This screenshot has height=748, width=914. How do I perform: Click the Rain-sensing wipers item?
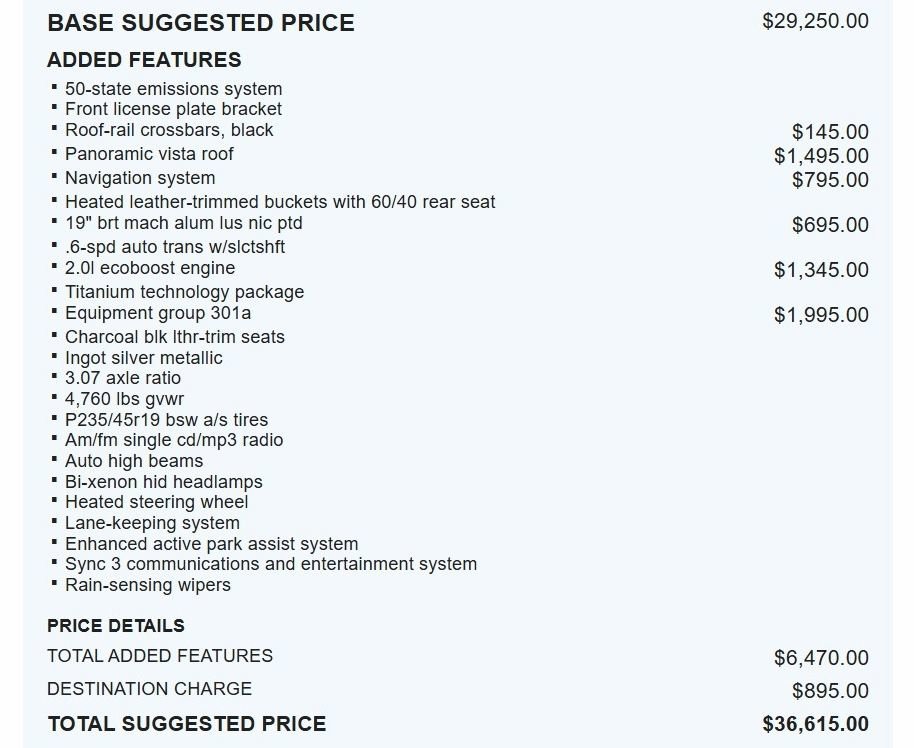tap(148, 585)
